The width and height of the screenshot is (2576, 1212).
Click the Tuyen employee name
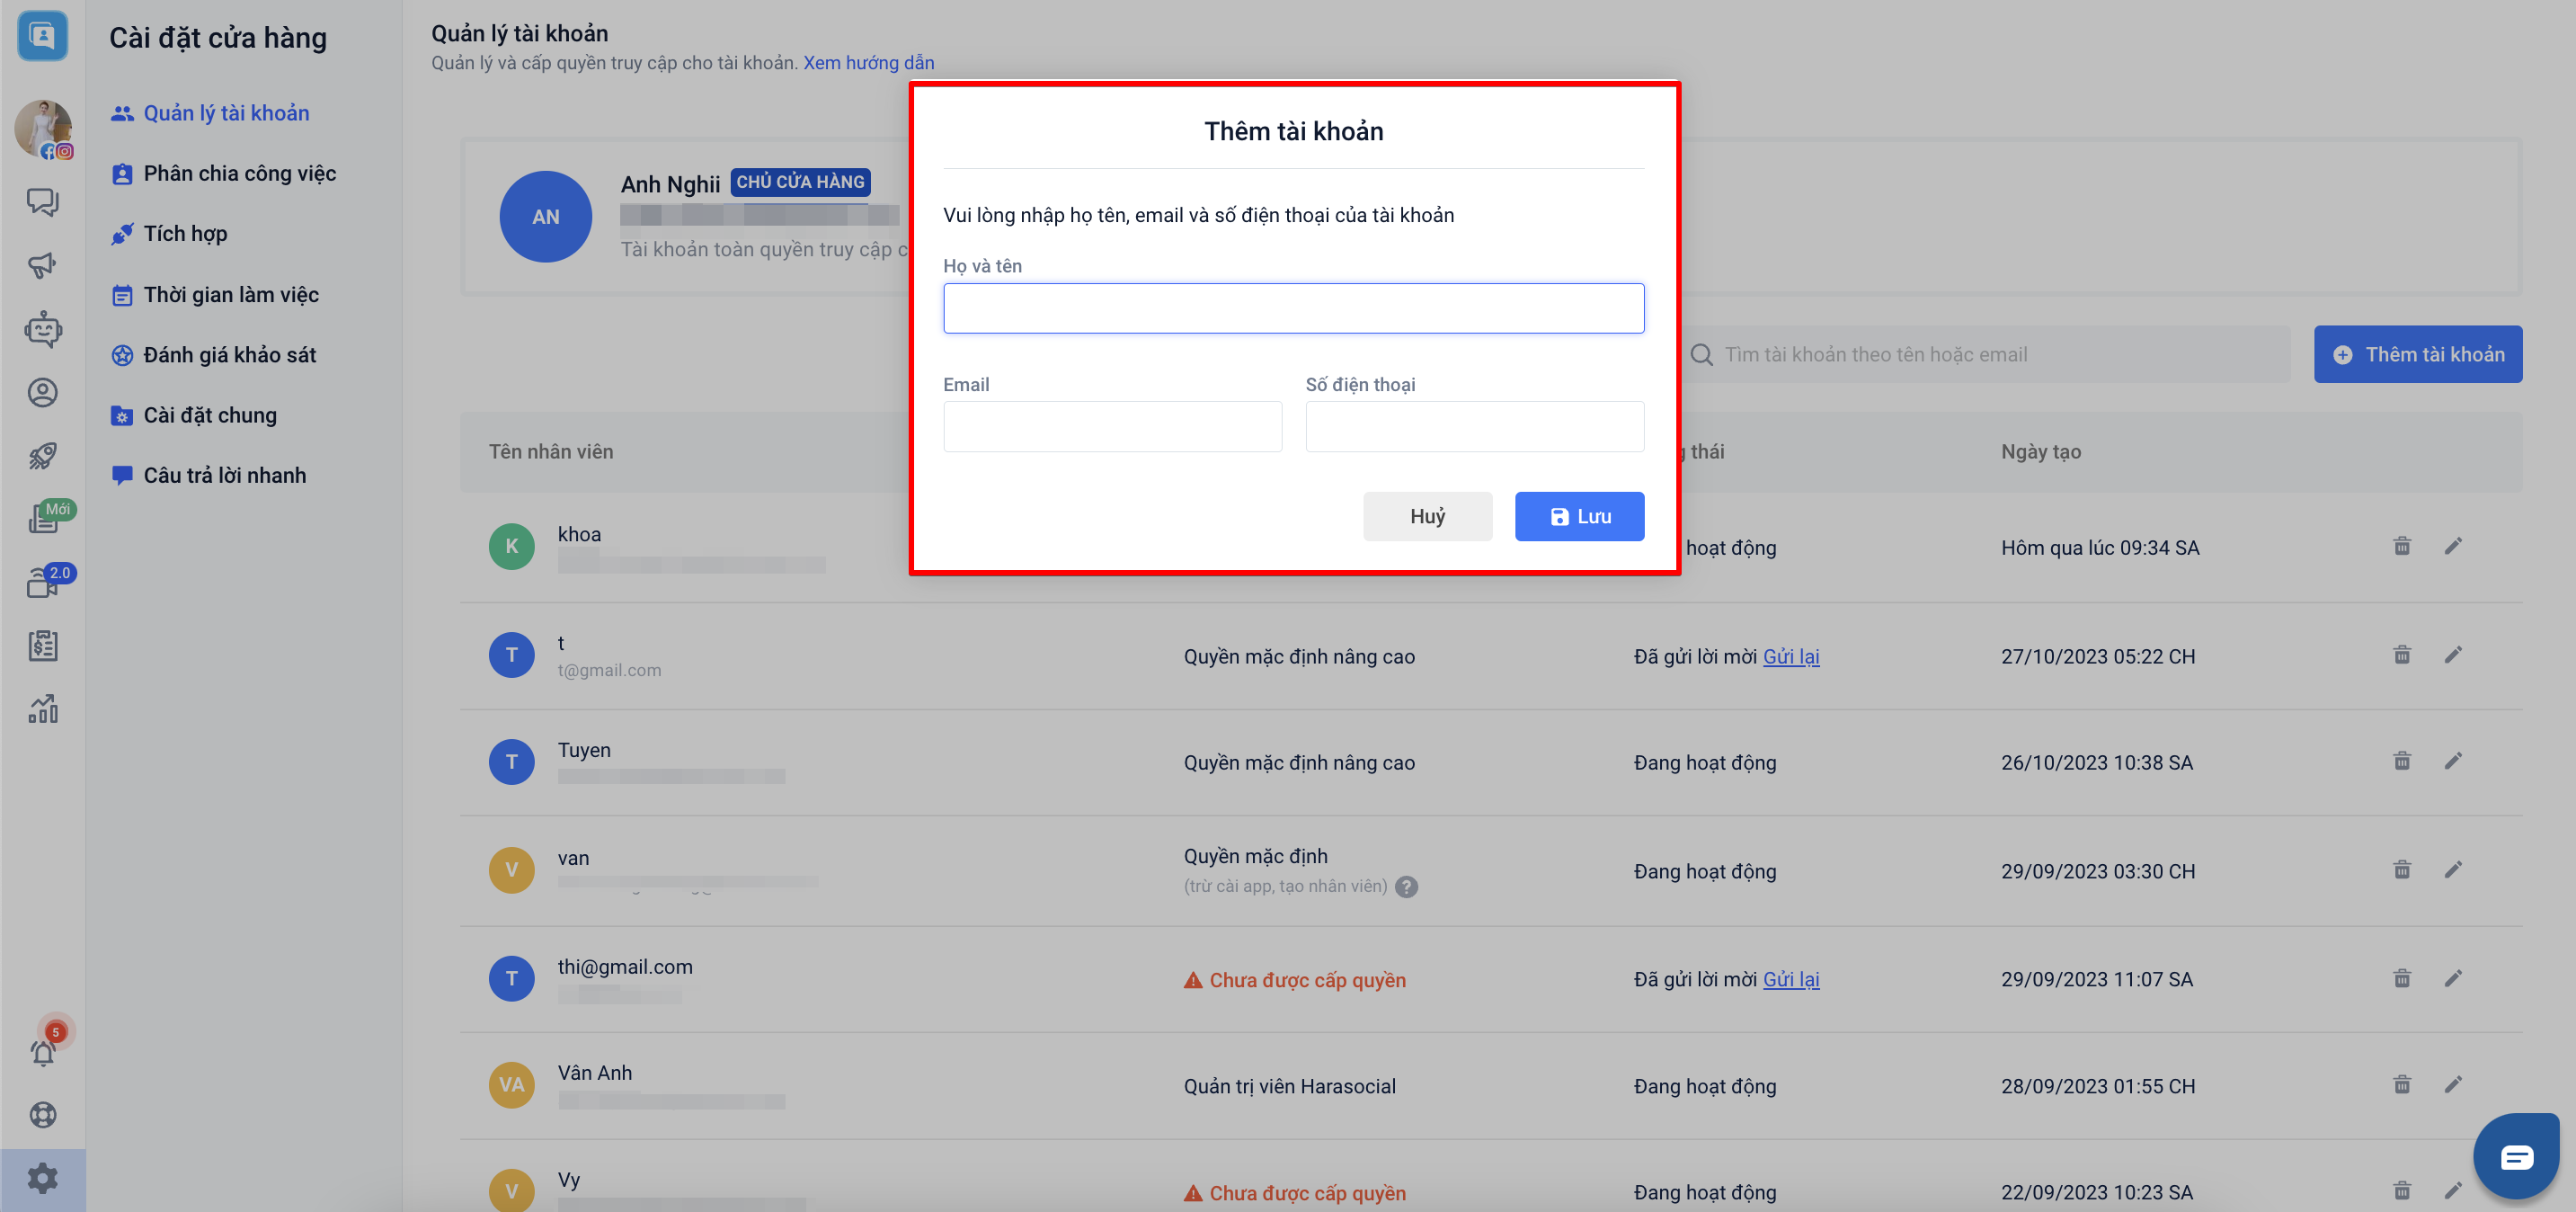583,750
